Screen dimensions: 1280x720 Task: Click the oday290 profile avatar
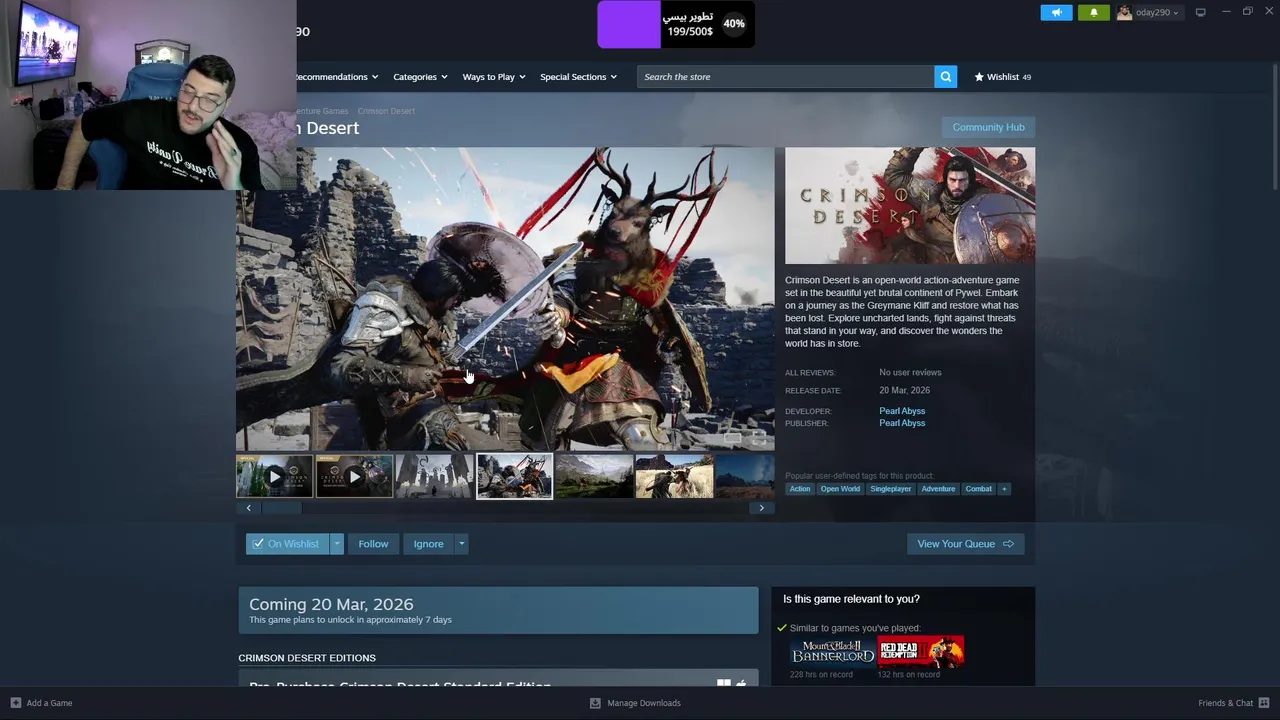tap(1124, 12)
